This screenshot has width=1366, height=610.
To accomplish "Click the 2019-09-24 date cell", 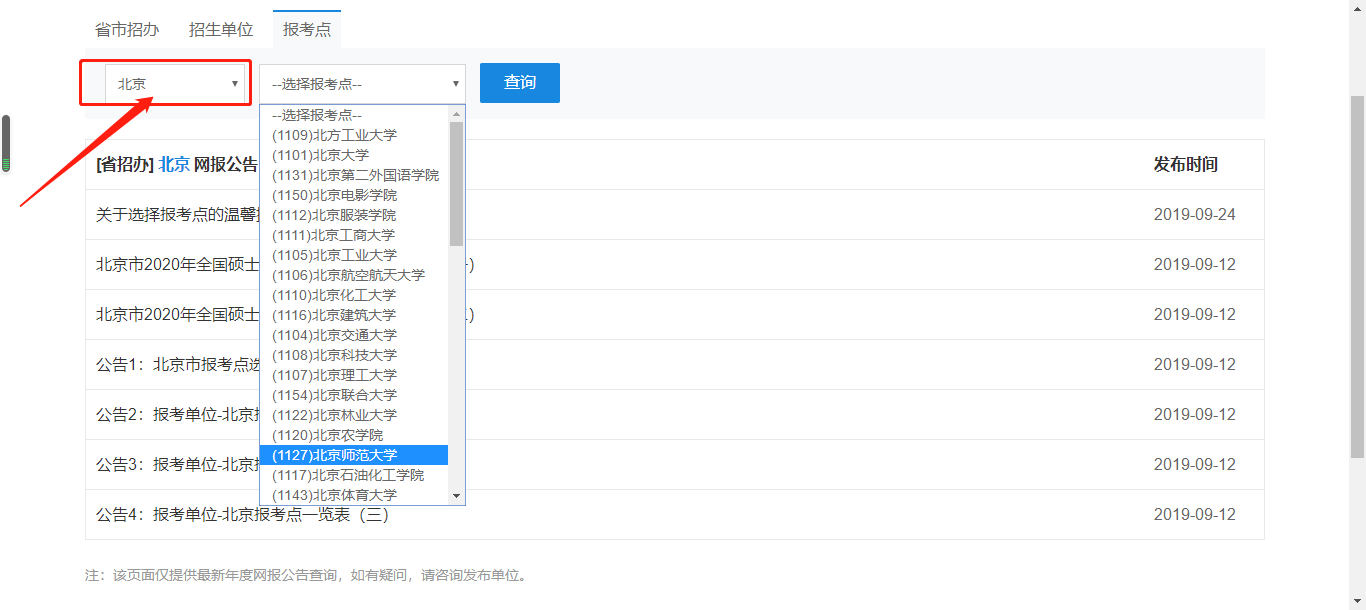I will 1195,215.
